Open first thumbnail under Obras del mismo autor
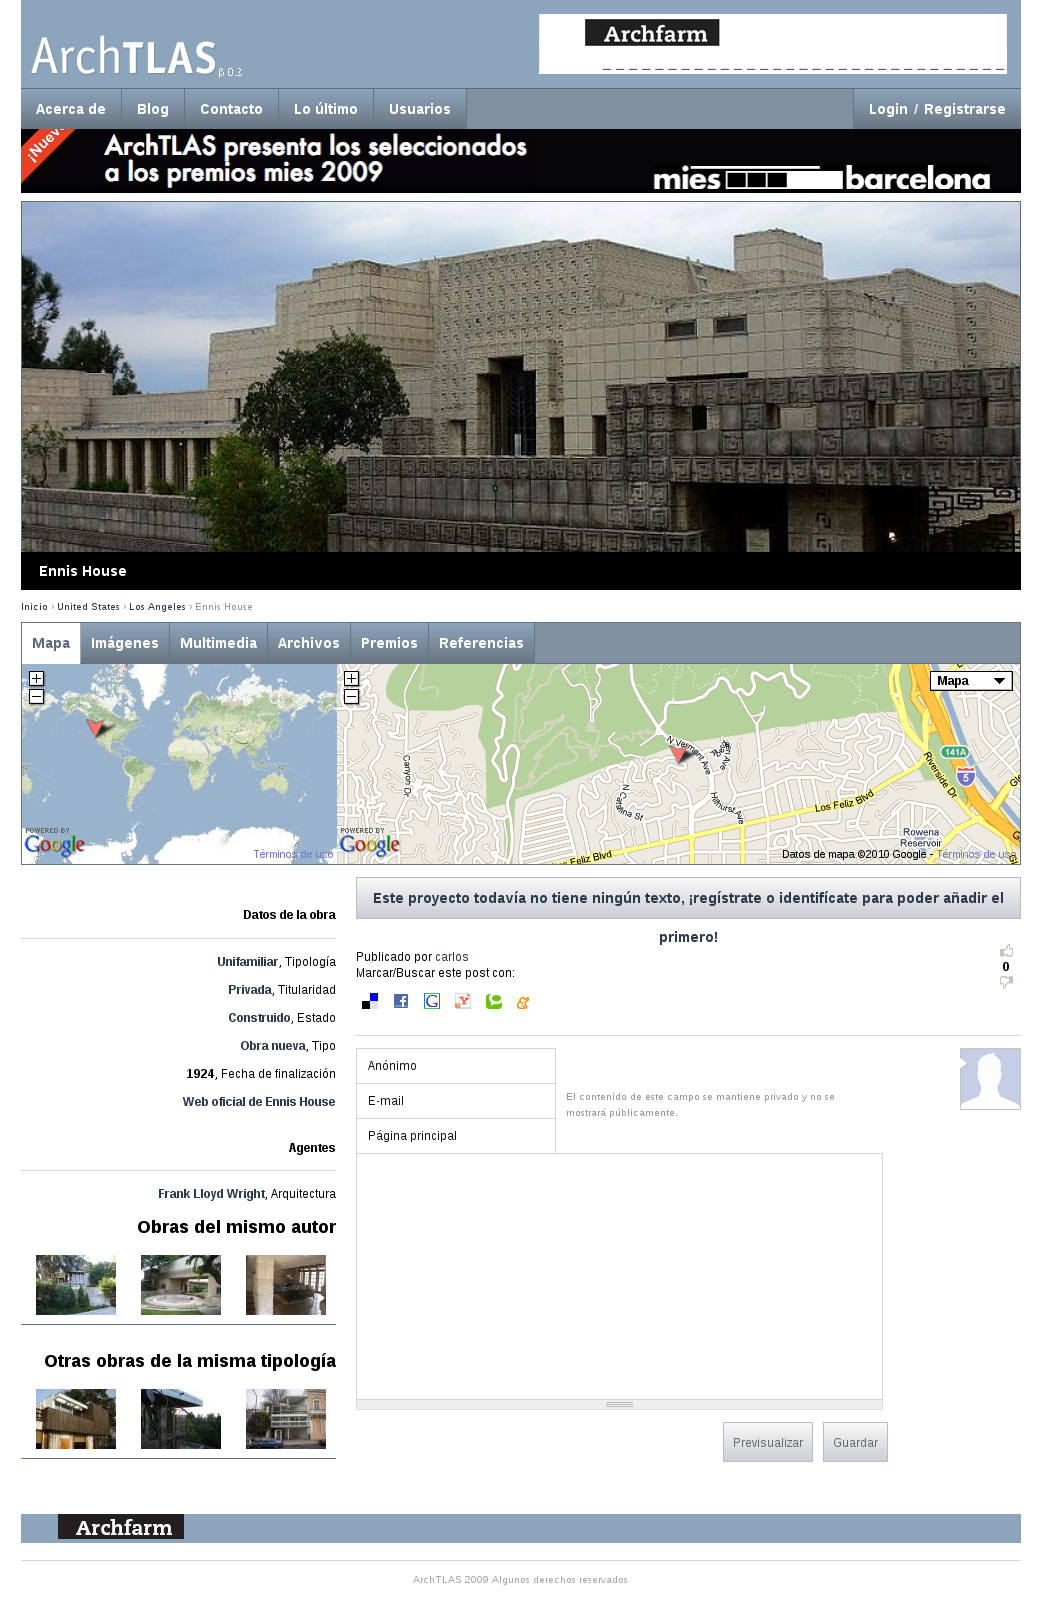This screenshot has height=1615, width=1042. pyautogui.click(x=76, y=1285)
